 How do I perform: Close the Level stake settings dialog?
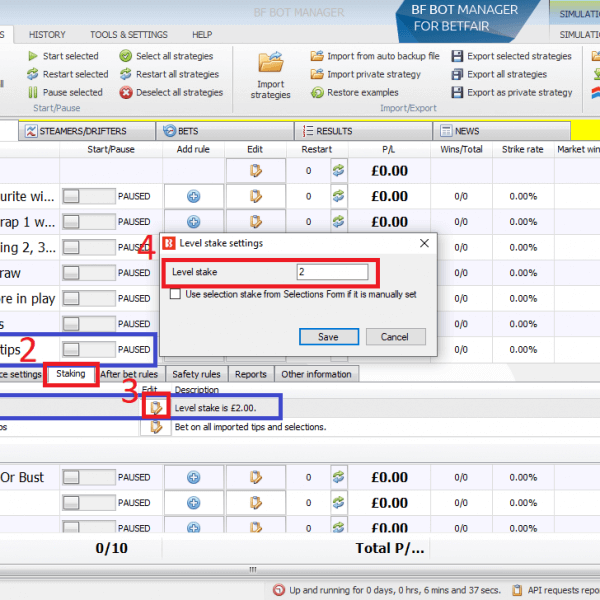click(424, 243)
